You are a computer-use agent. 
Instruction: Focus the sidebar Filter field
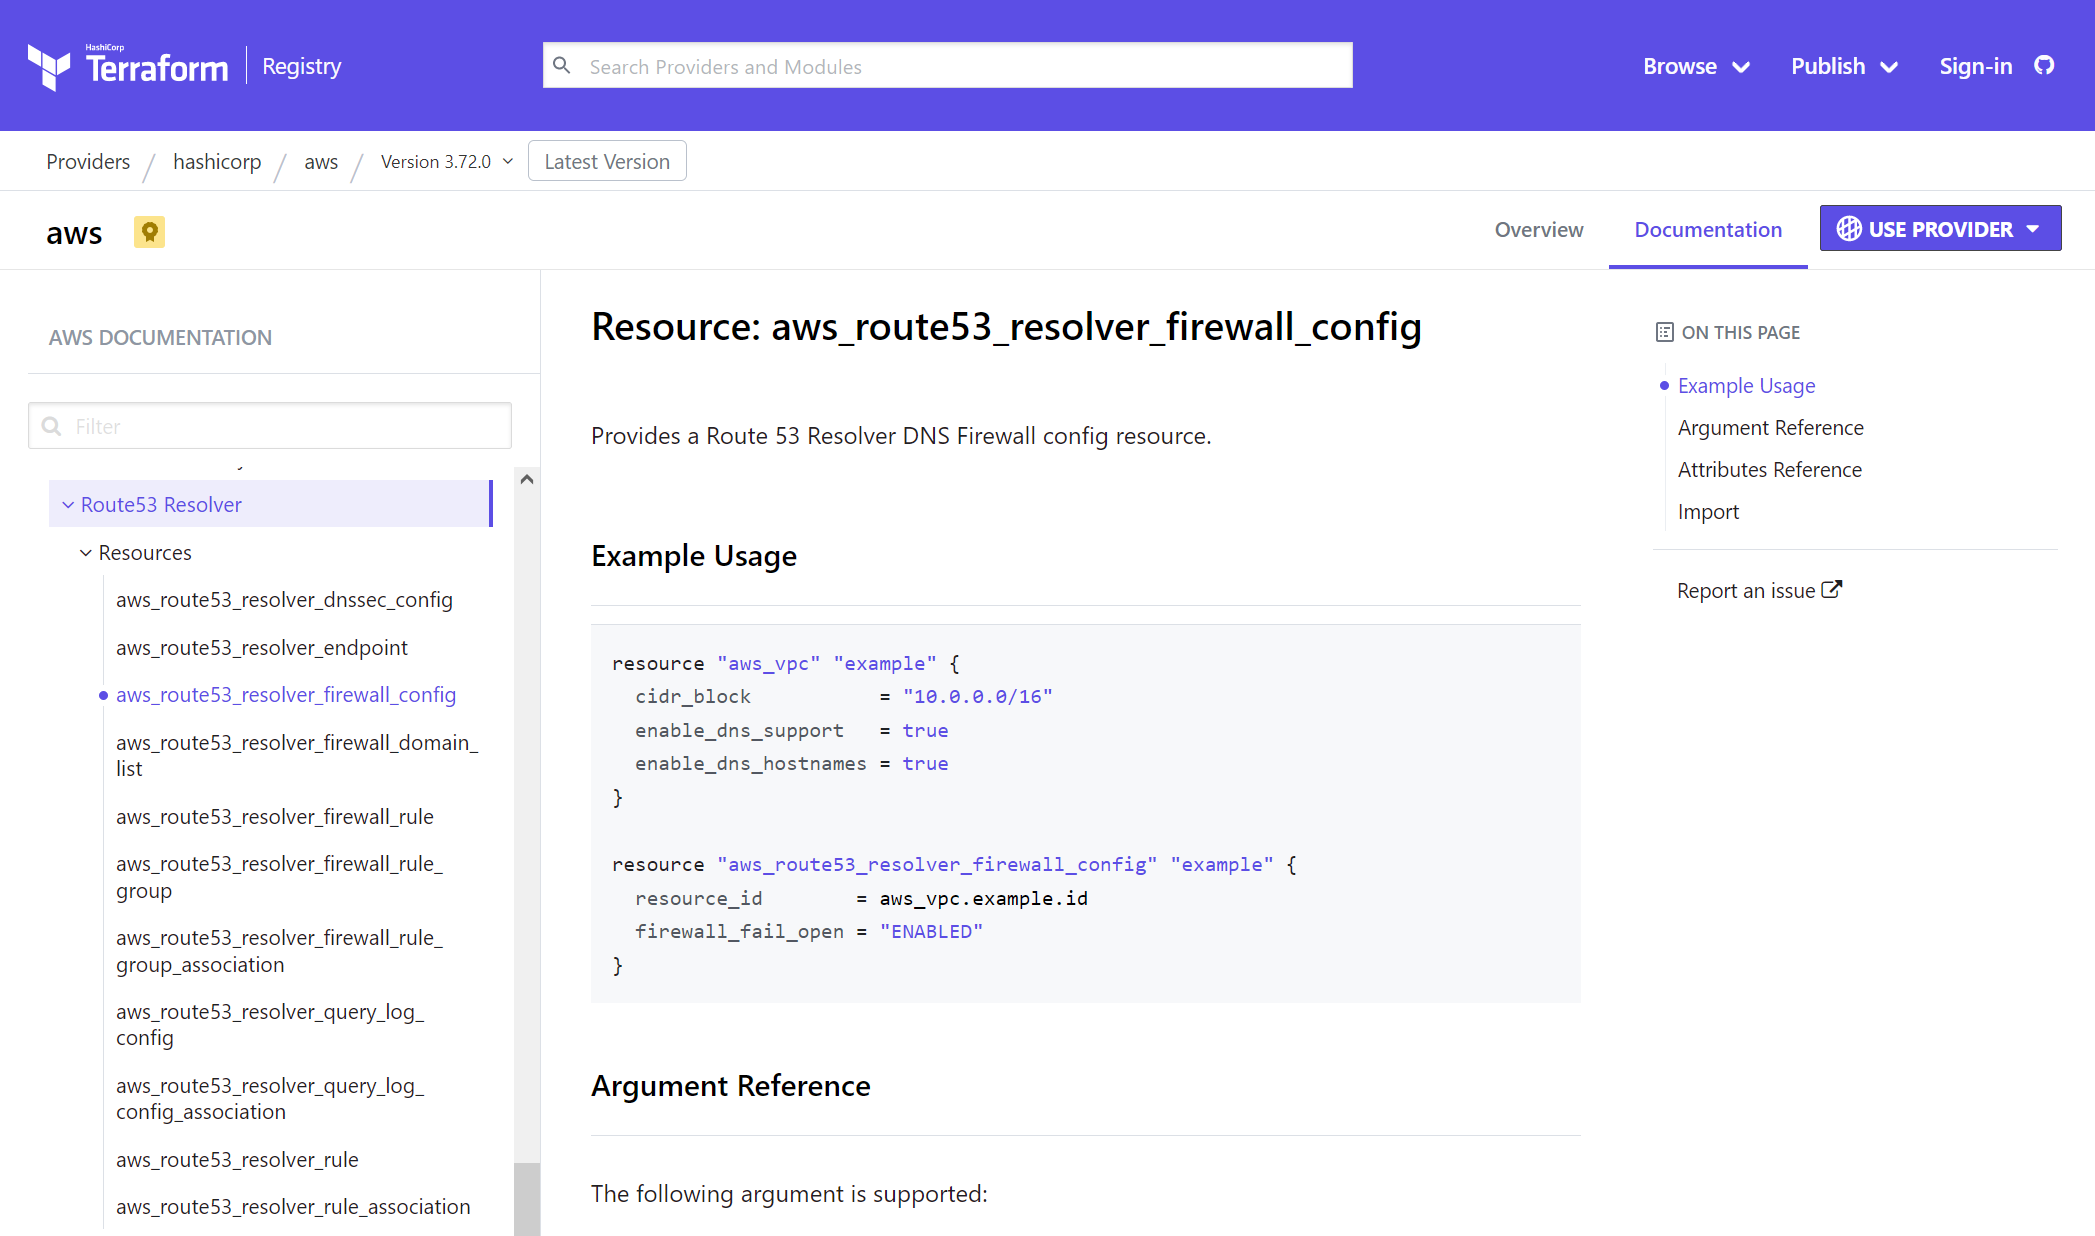[270, 426]
